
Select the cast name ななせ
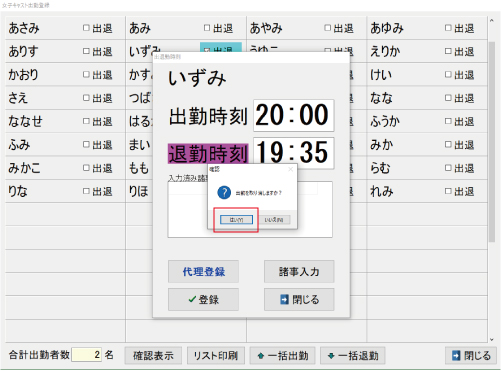[x=25, y=121]
